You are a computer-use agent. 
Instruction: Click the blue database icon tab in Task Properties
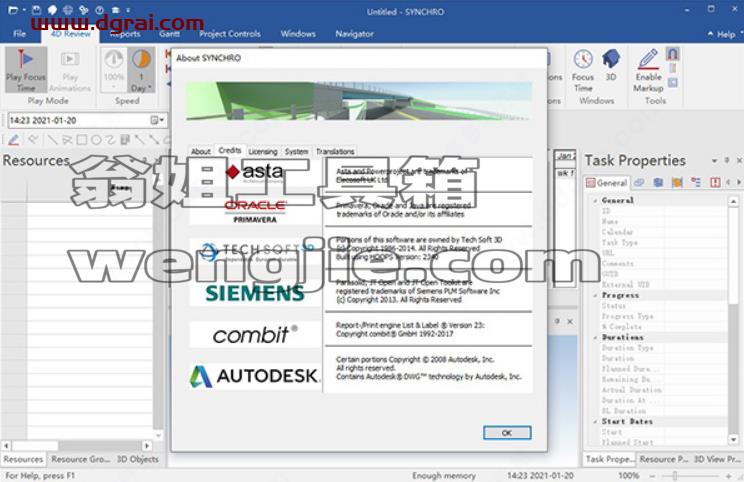[x=658, y=183]
